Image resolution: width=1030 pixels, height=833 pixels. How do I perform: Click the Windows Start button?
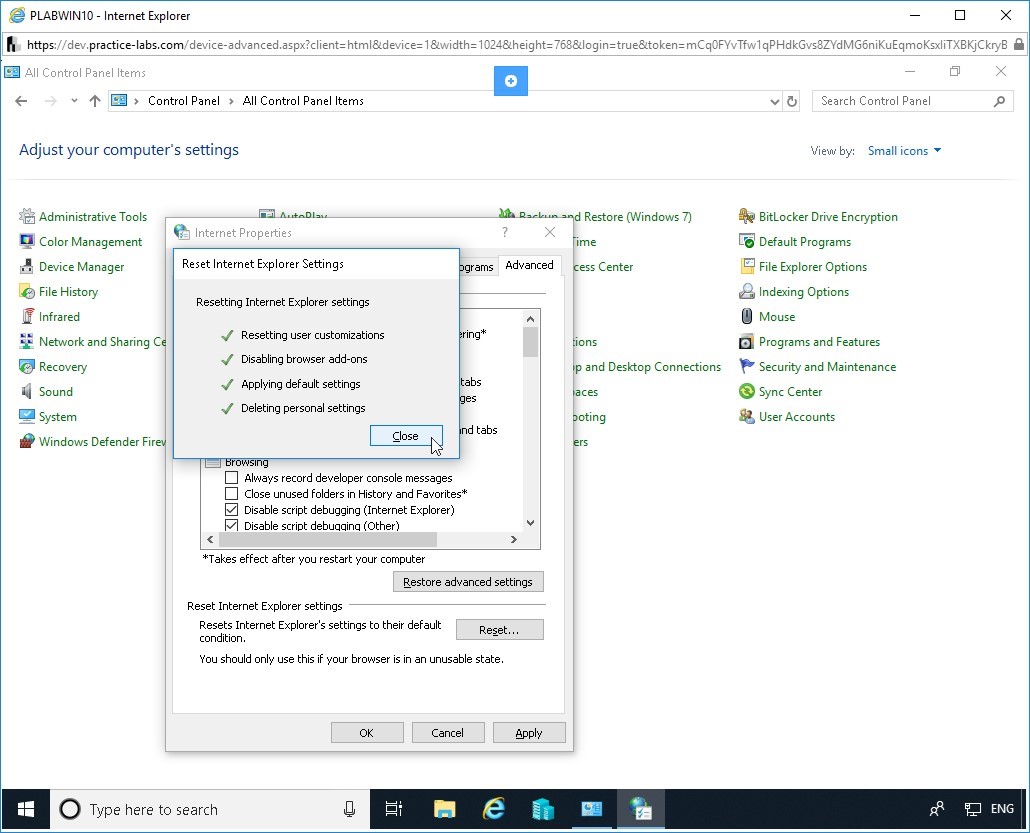(25, 809)
